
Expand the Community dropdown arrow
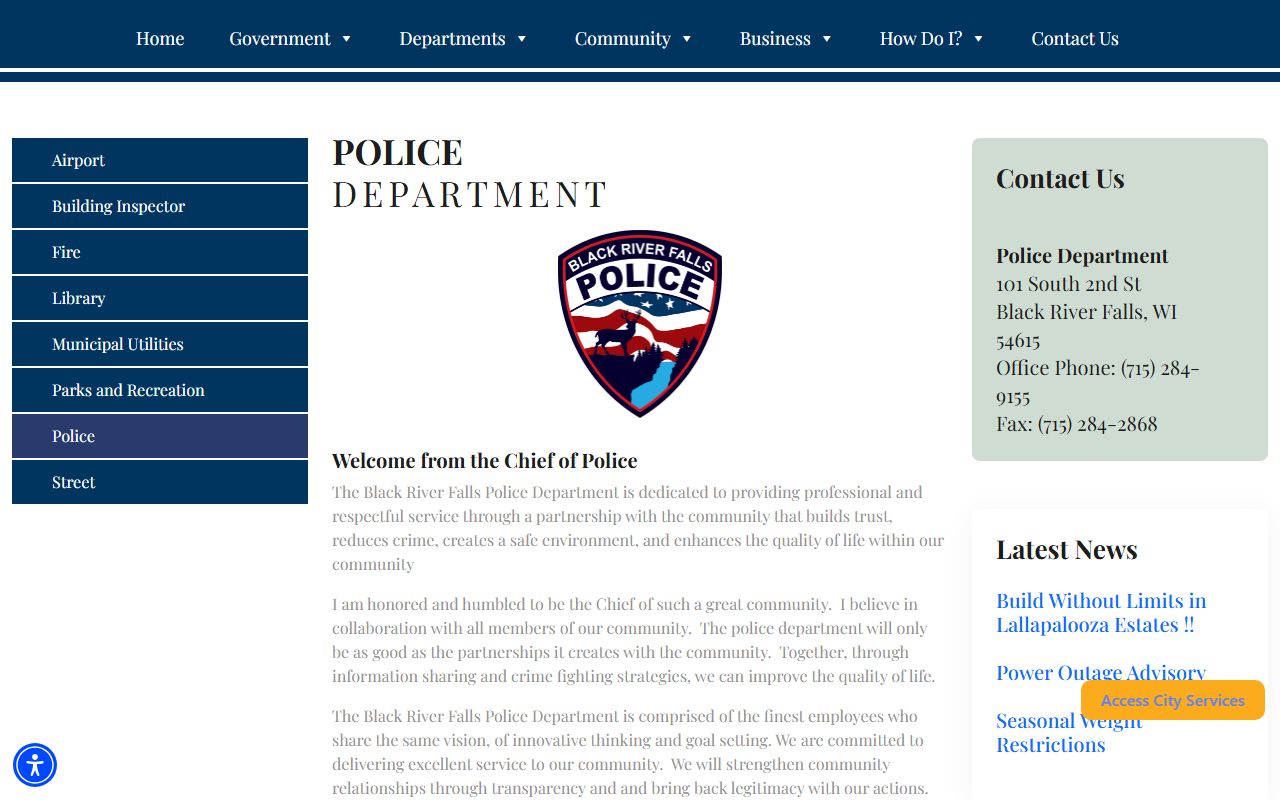687,39
